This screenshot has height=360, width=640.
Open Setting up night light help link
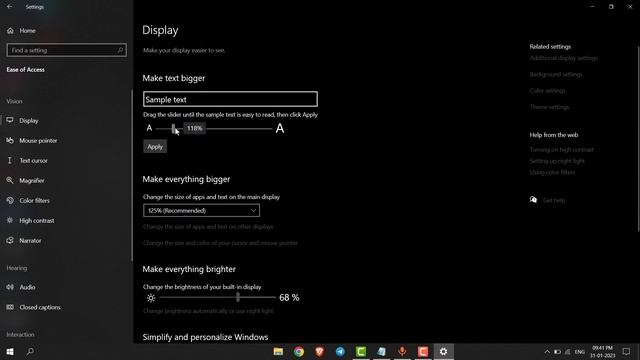[x=557, y=161]
